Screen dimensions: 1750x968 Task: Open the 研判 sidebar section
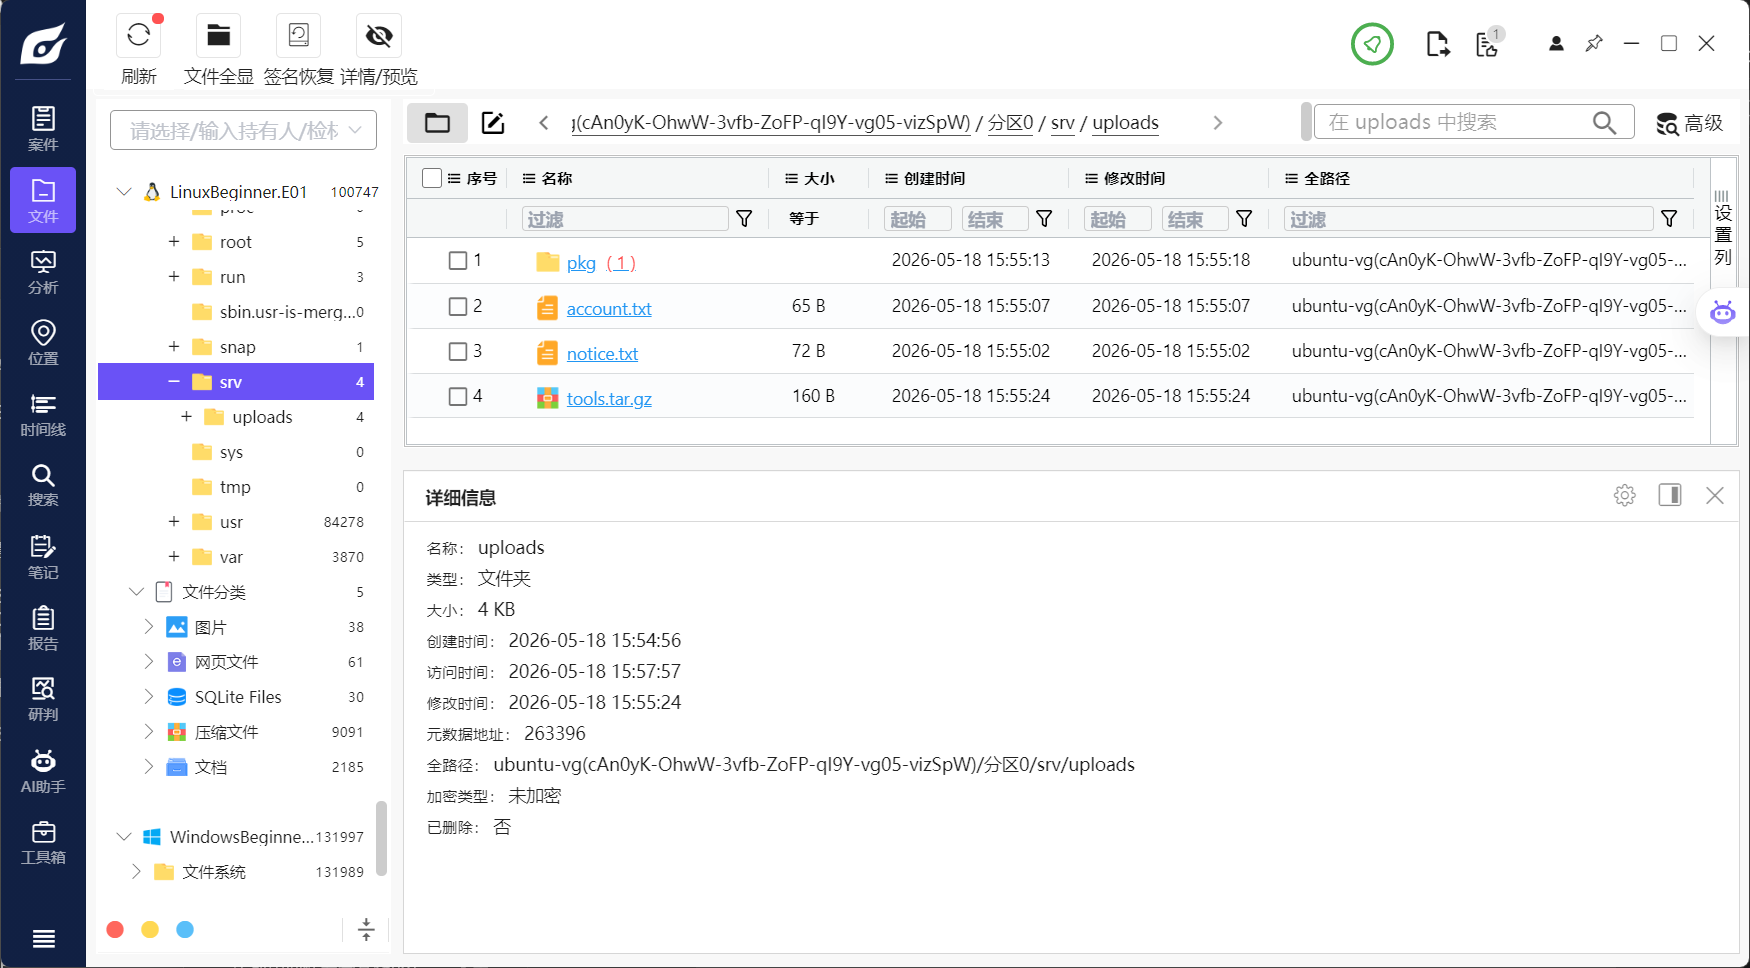43,699
